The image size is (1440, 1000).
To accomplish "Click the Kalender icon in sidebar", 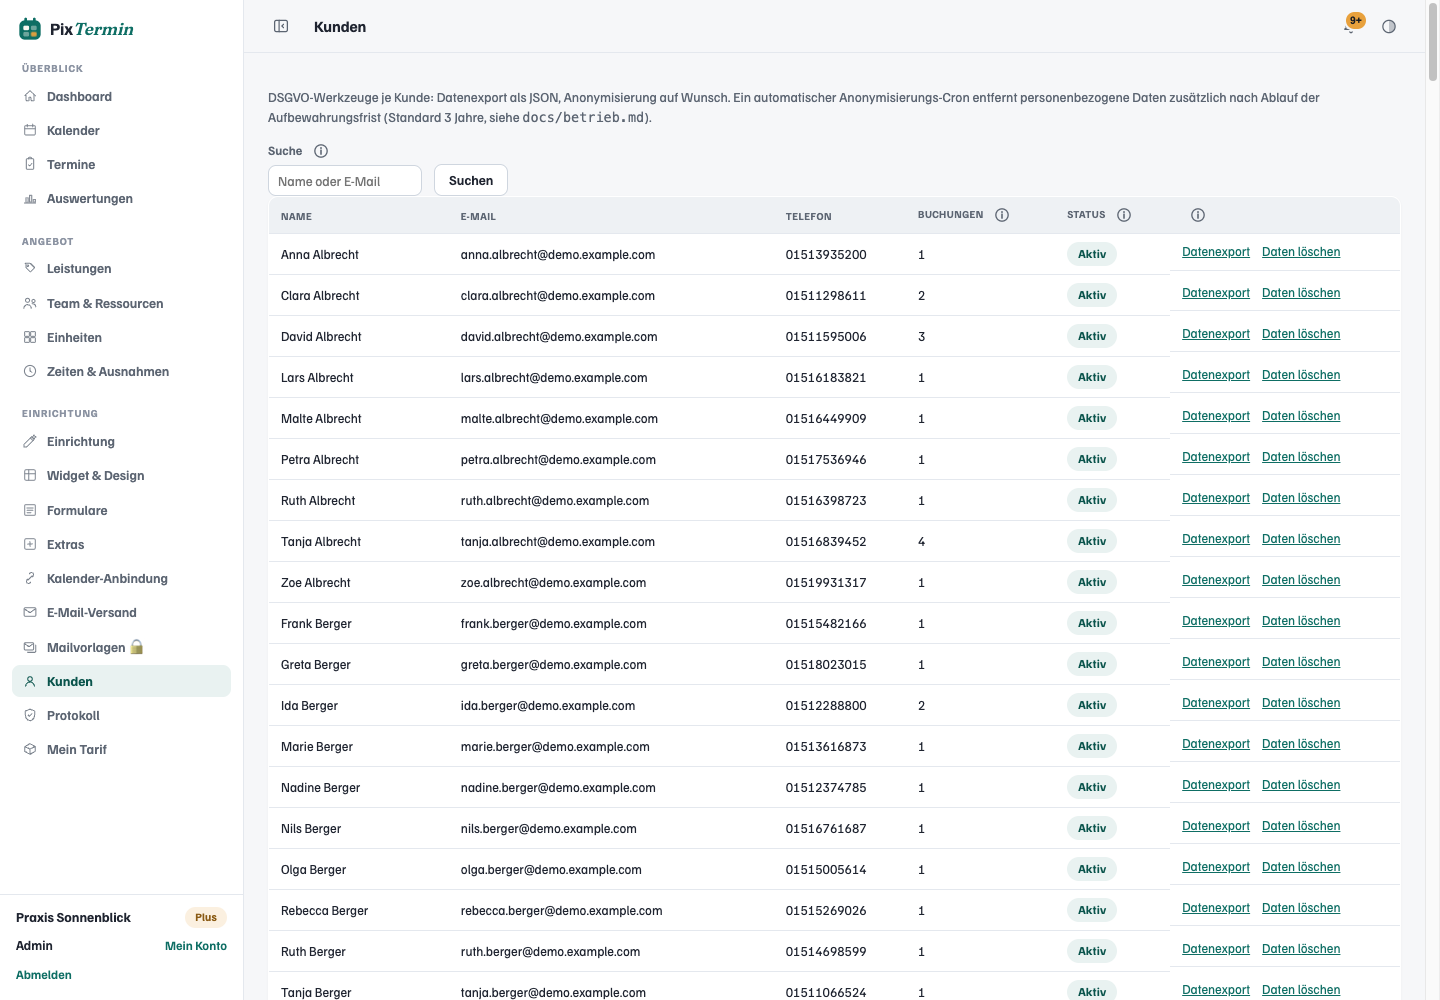I will (30, 130).
